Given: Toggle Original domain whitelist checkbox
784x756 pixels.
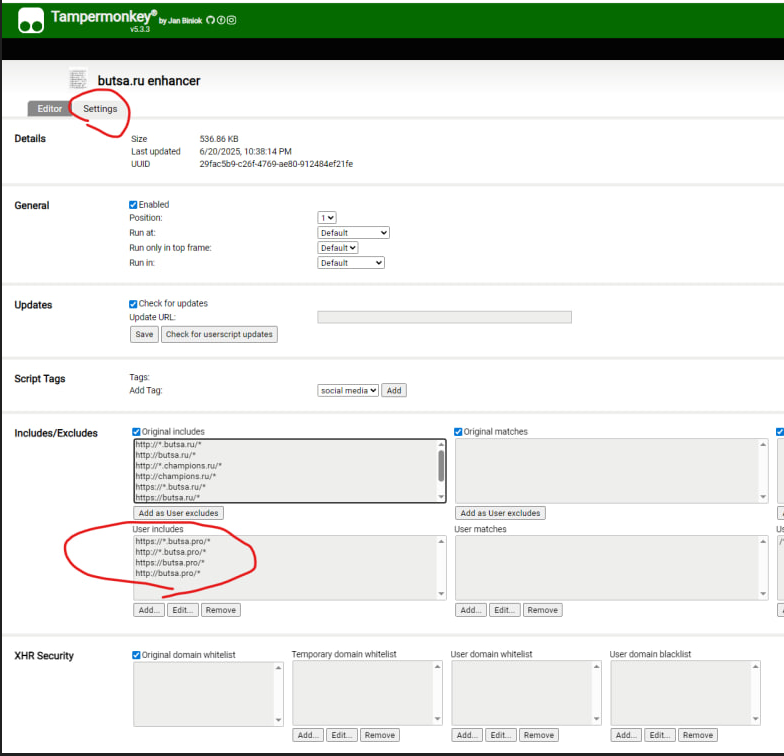Looking at the screenshot, I should 136,654.
